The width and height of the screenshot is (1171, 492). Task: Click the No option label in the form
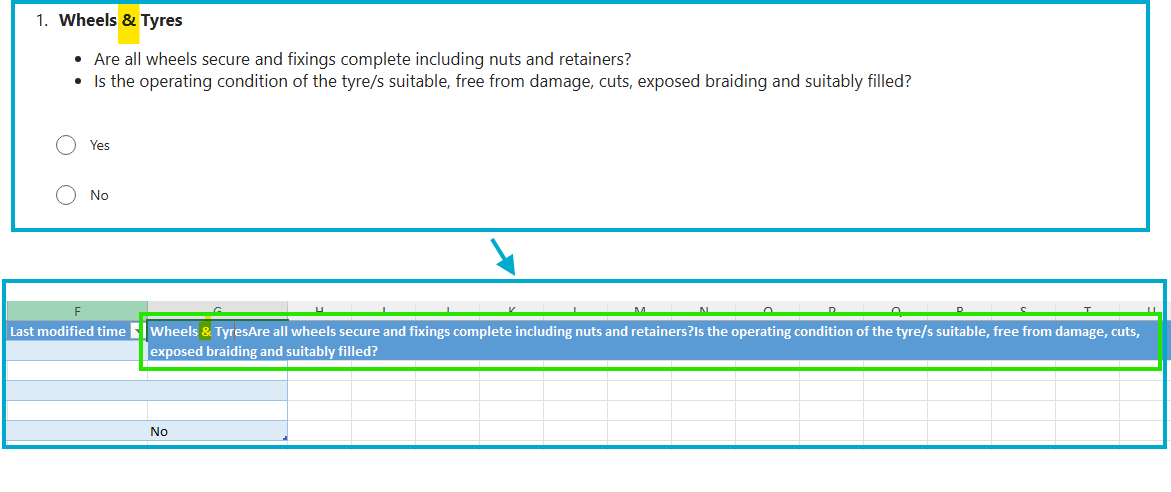tap(99, 195)
